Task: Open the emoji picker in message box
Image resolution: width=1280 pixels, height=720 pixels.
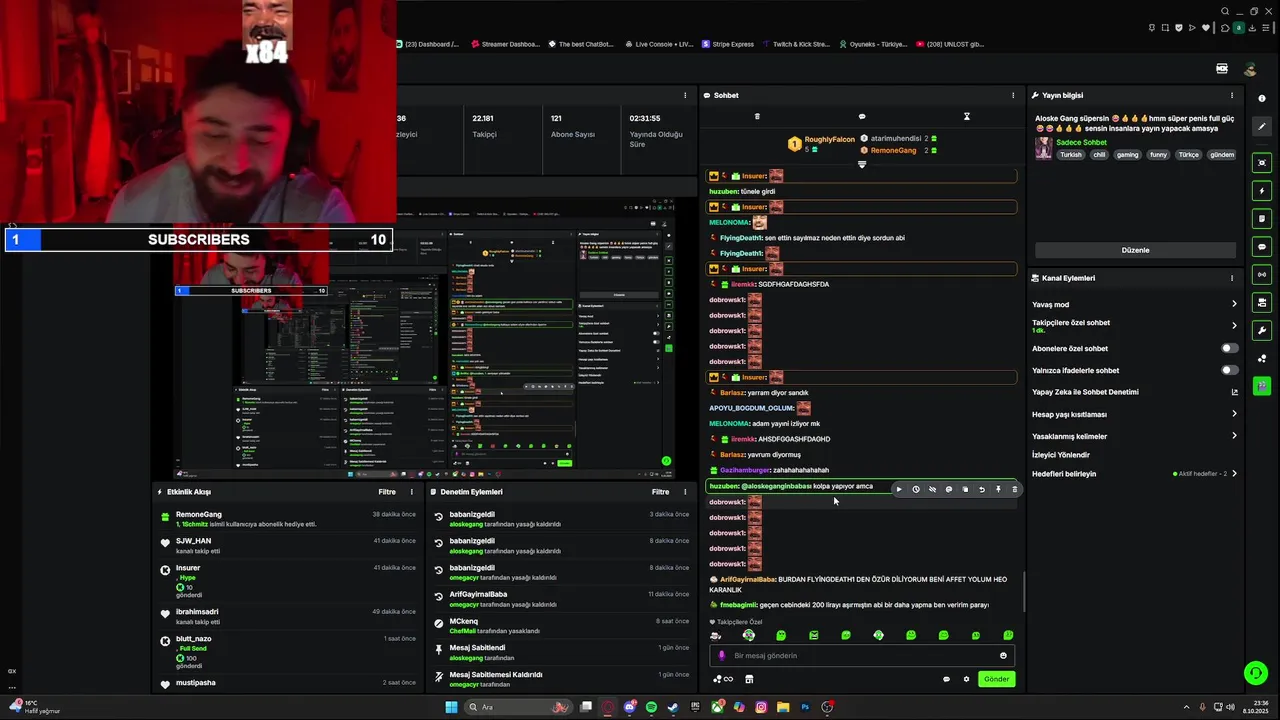Action: [1003, 656]
